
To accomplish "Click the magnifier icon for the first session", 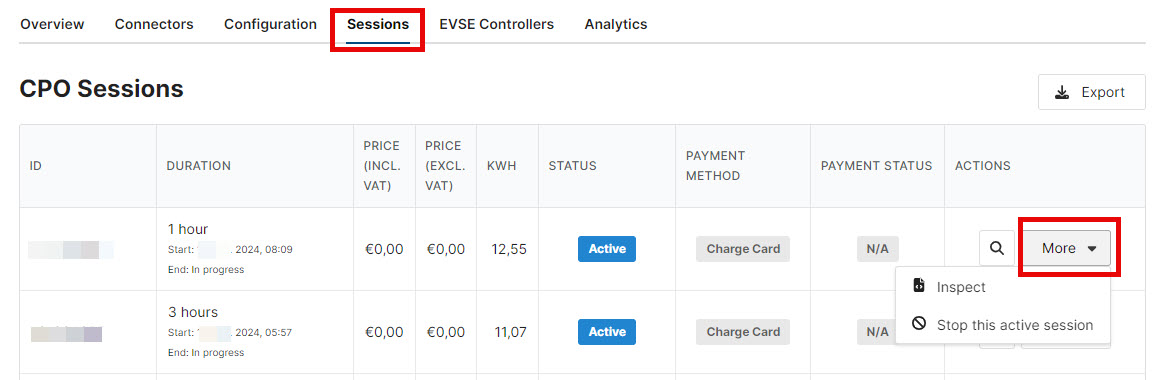I will tap(997, 248).
